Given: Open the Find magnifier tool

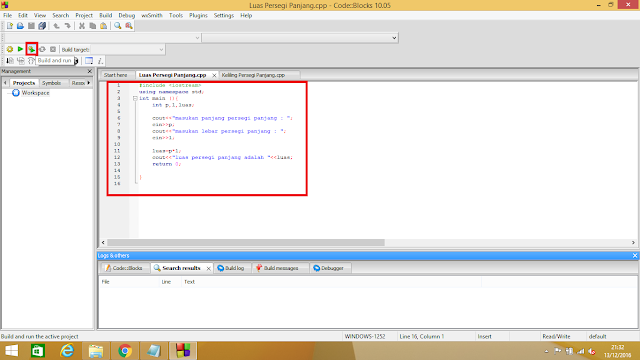Looking at the screenshot, I should point(118,26).
